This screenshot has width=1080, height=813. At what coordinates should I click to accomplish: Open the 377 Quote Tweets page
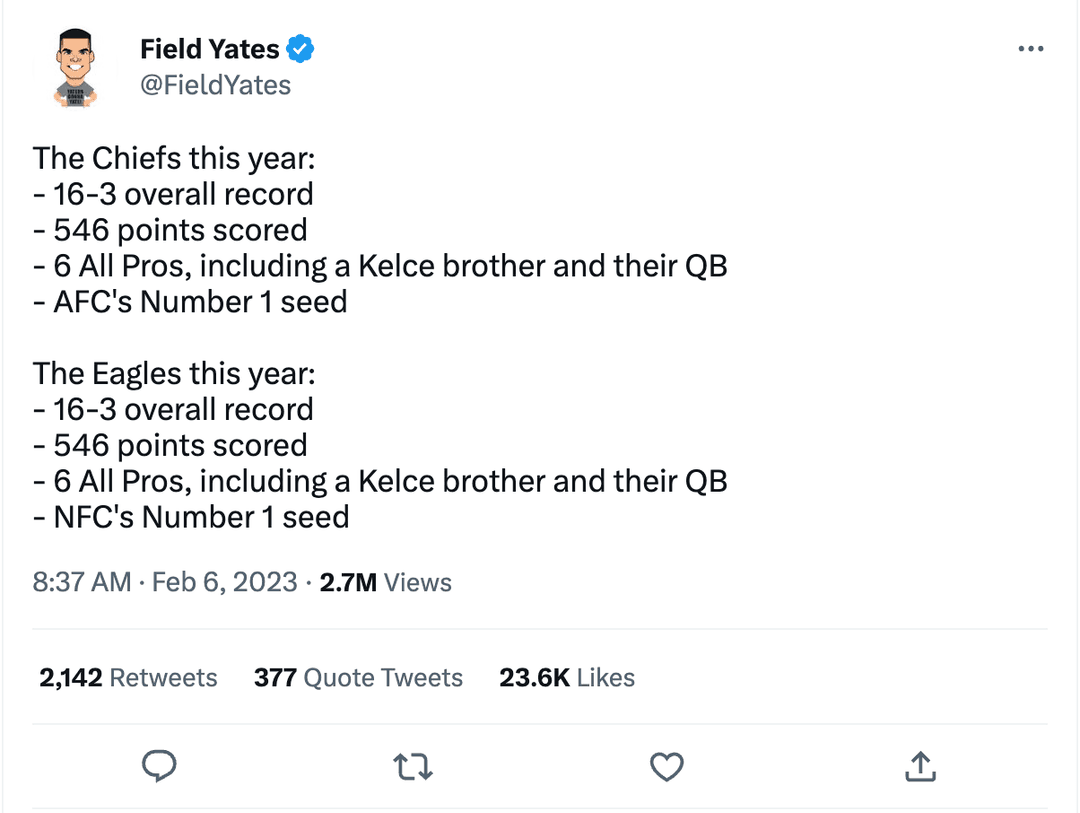click(x=358, y=677)
